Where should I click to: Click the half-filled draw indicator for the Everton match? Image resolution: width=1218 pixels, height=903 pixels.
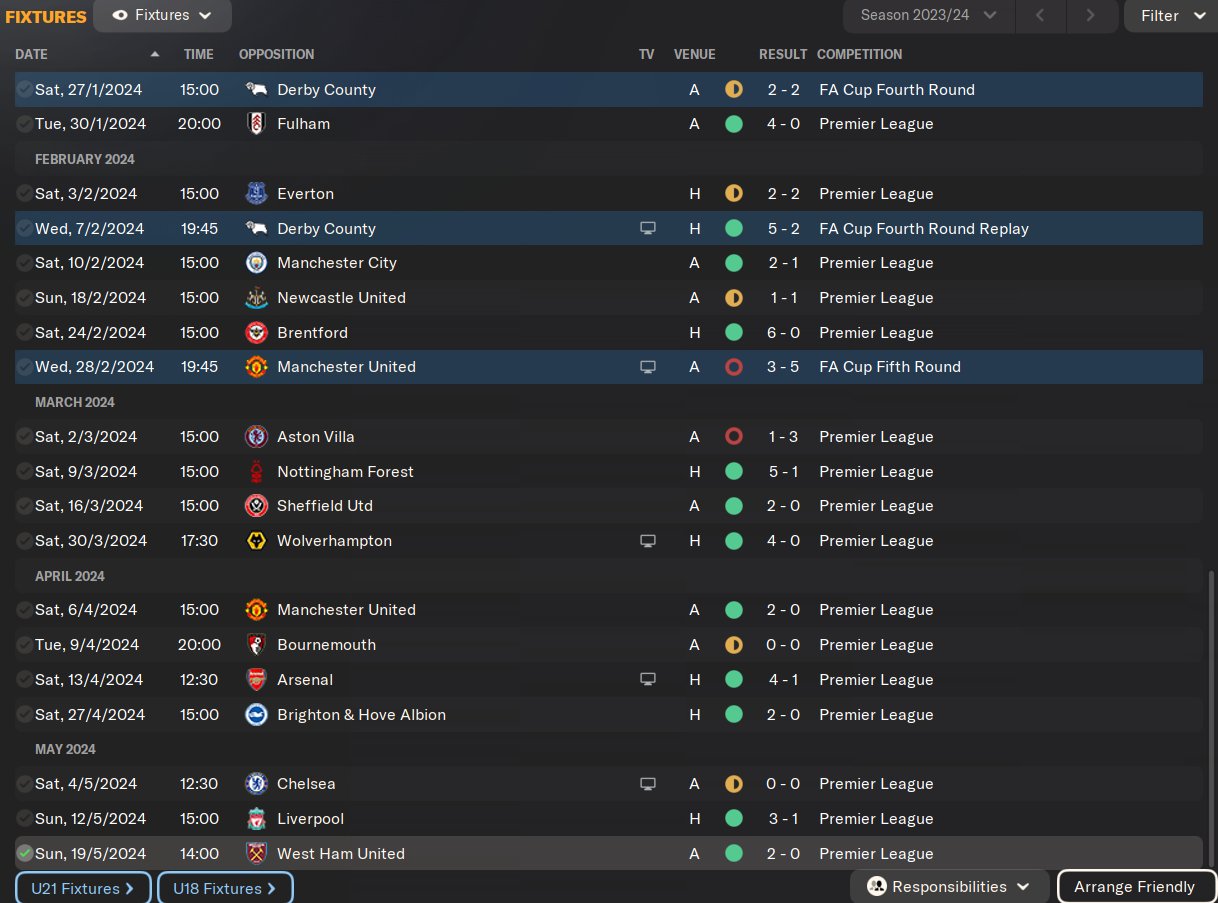(x=734, y=193)
